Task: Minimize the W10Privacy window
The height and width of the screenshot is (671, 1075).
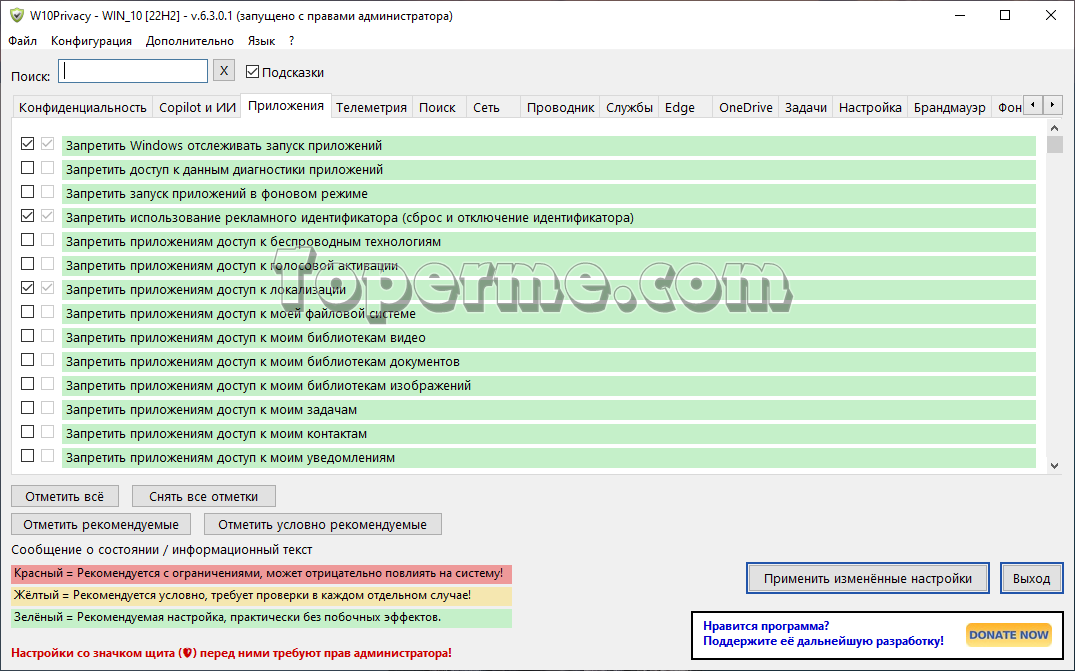Action: click(x=960, y=15)
